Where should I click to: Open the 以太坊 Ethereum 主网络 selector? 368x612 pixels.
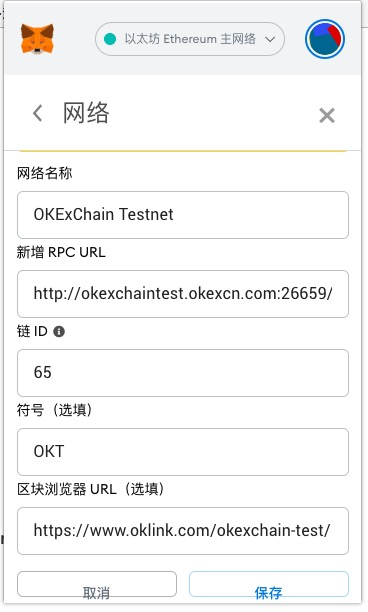(x=190, y=39)
